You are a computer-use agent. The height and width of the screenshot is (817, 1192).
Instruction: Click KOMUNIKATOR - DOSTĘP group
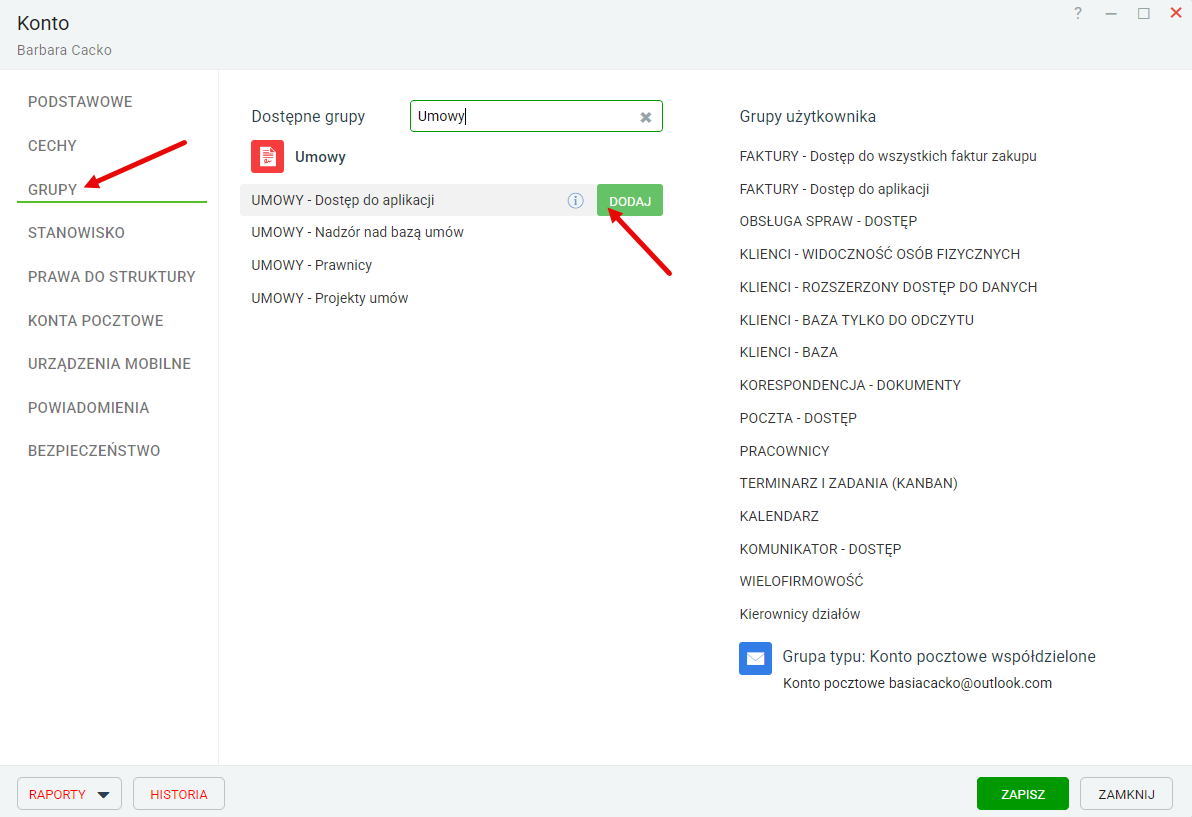pos(820,549)
